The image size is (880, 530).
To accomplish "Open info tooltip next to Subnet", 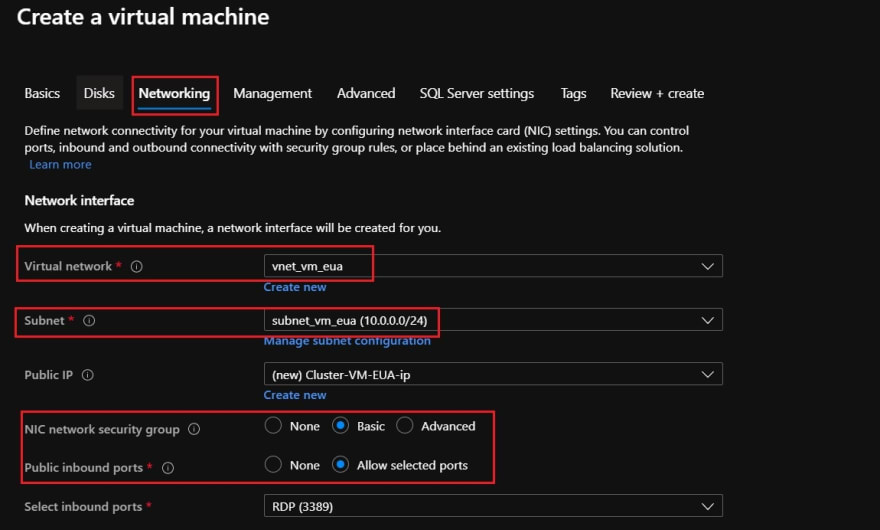I will tap(89, 321).
